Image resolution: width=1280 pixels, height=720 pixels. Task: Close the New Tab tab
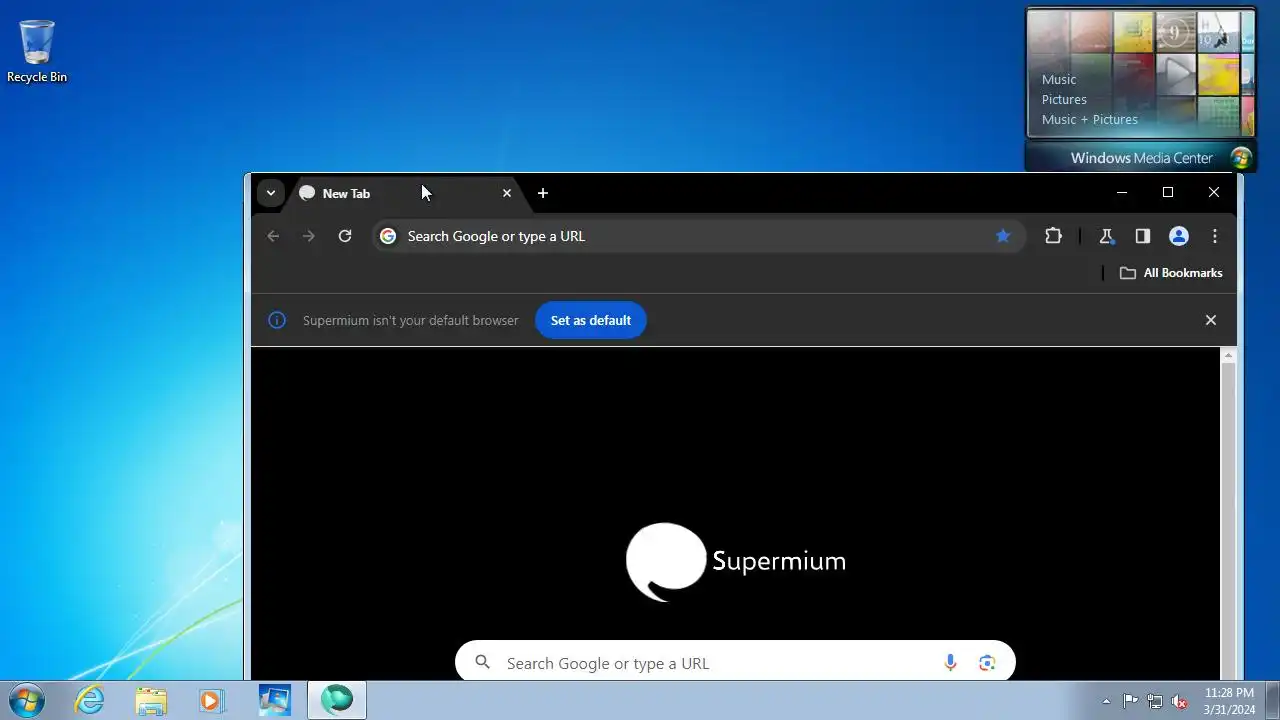point(507,193)
